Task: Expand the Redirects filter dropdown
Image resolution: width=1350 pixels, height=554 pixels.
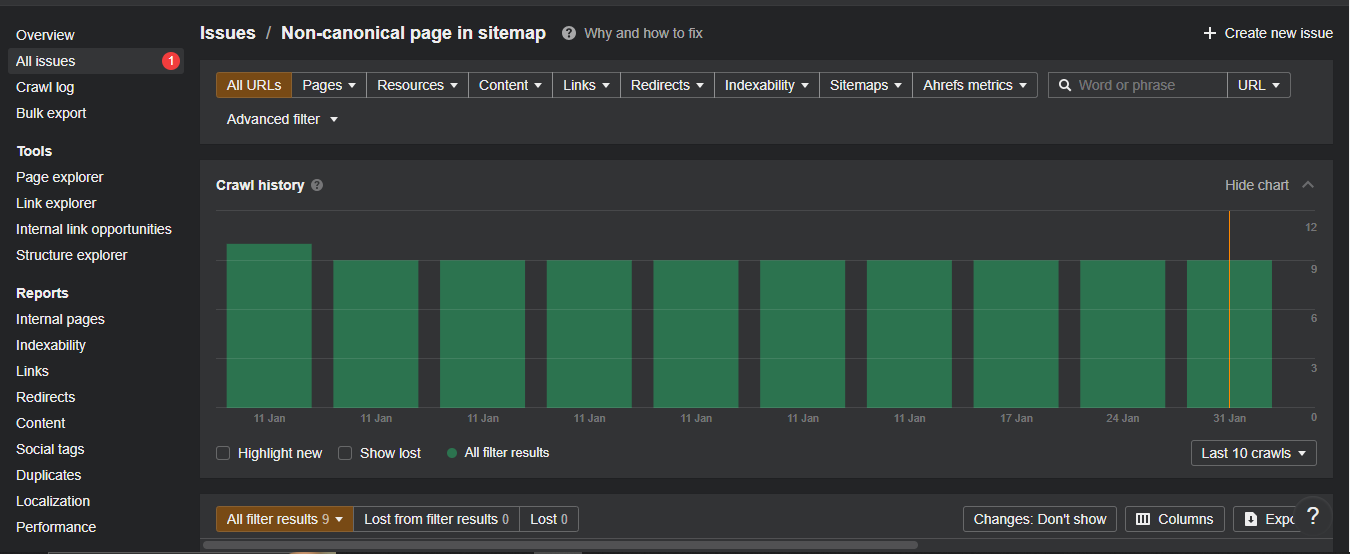Action: (667, 85)
